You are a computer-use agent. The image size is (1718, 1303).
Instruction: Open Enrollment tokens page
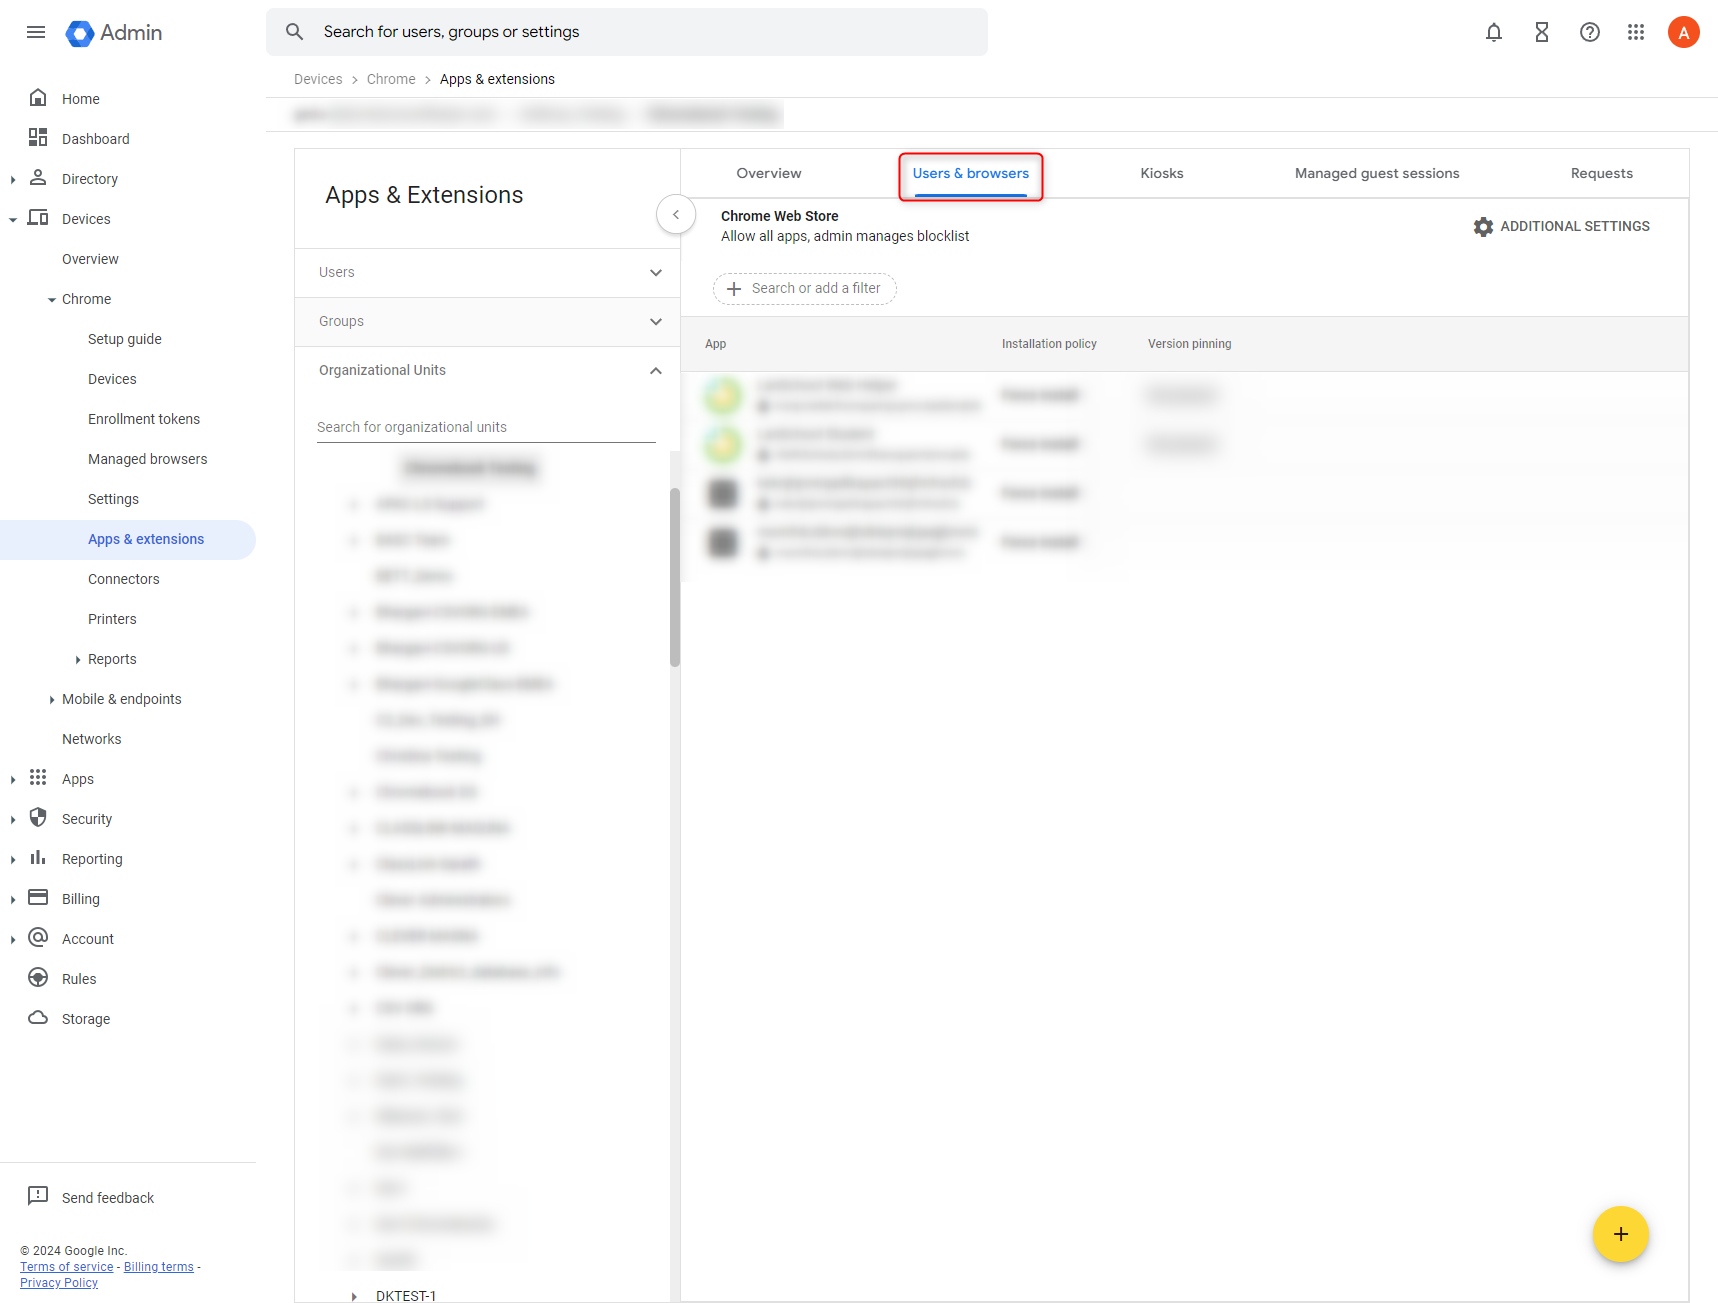click(144, 419)
